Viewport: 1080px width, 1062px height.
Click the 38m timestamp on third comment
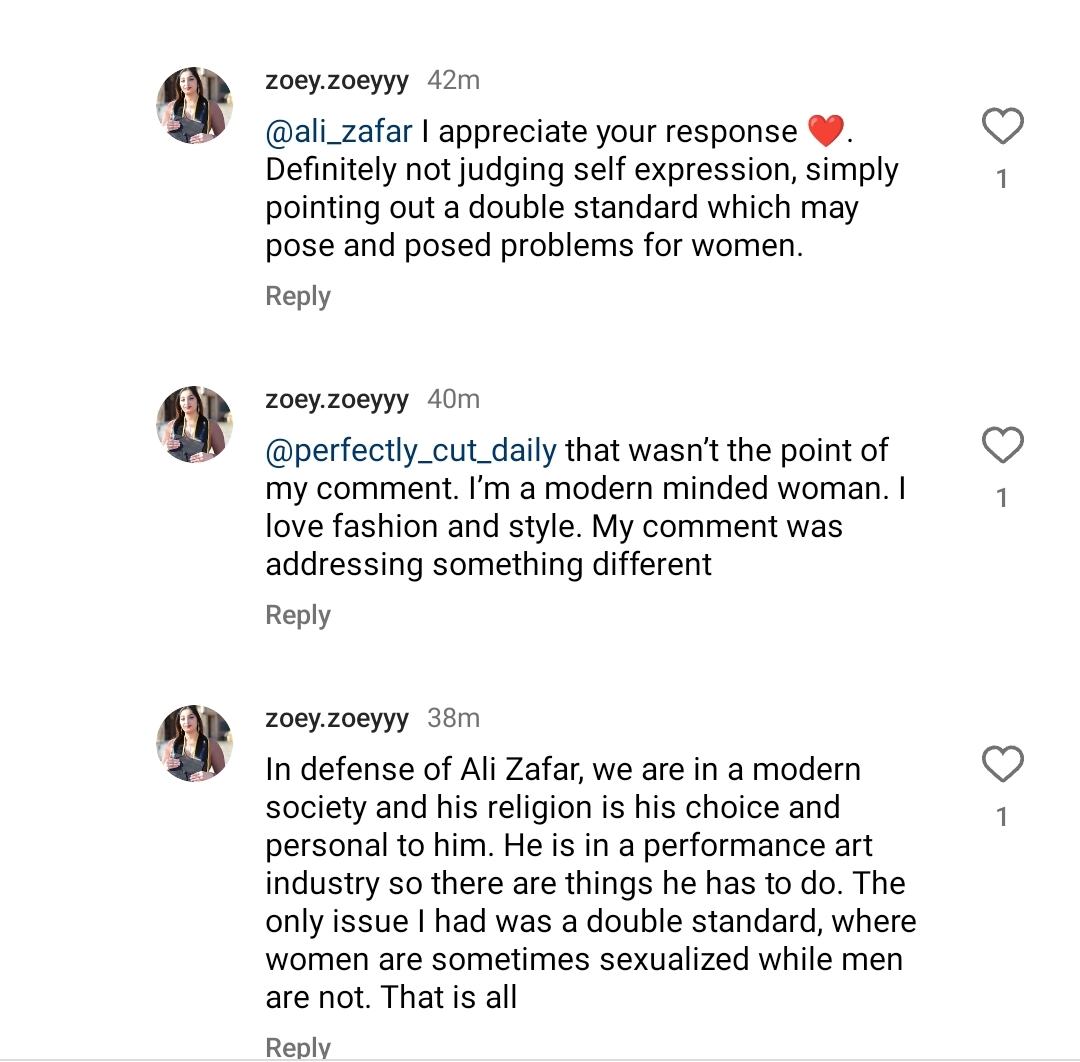453,718
